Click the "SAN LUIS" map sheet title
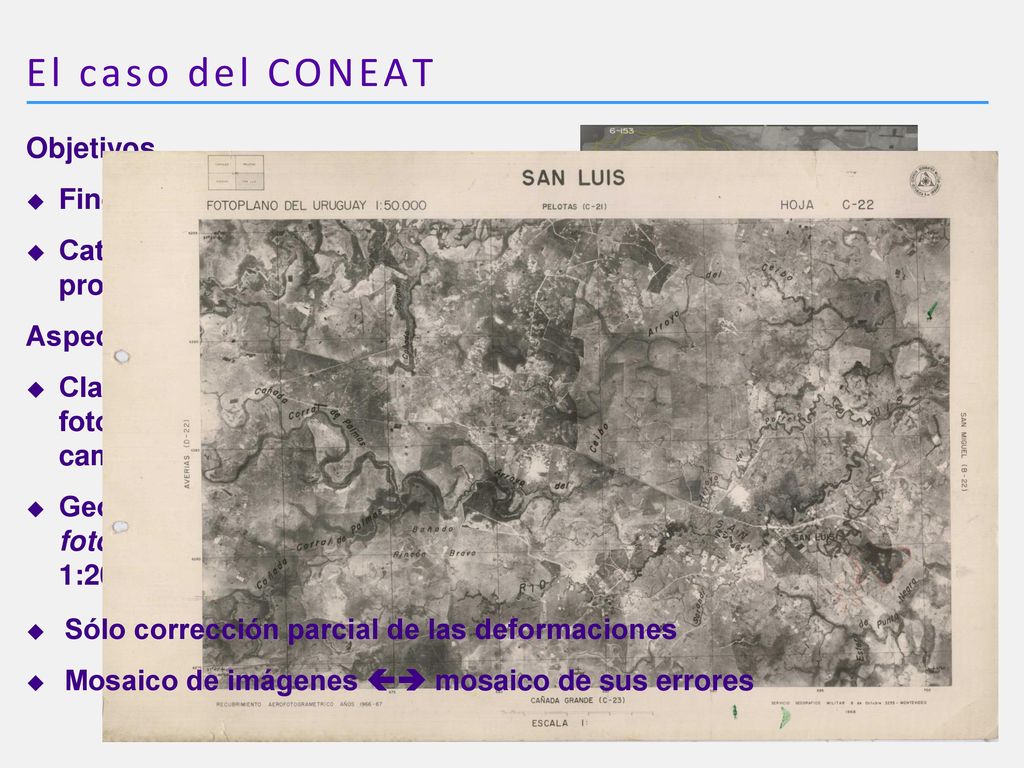 point(573,178)
